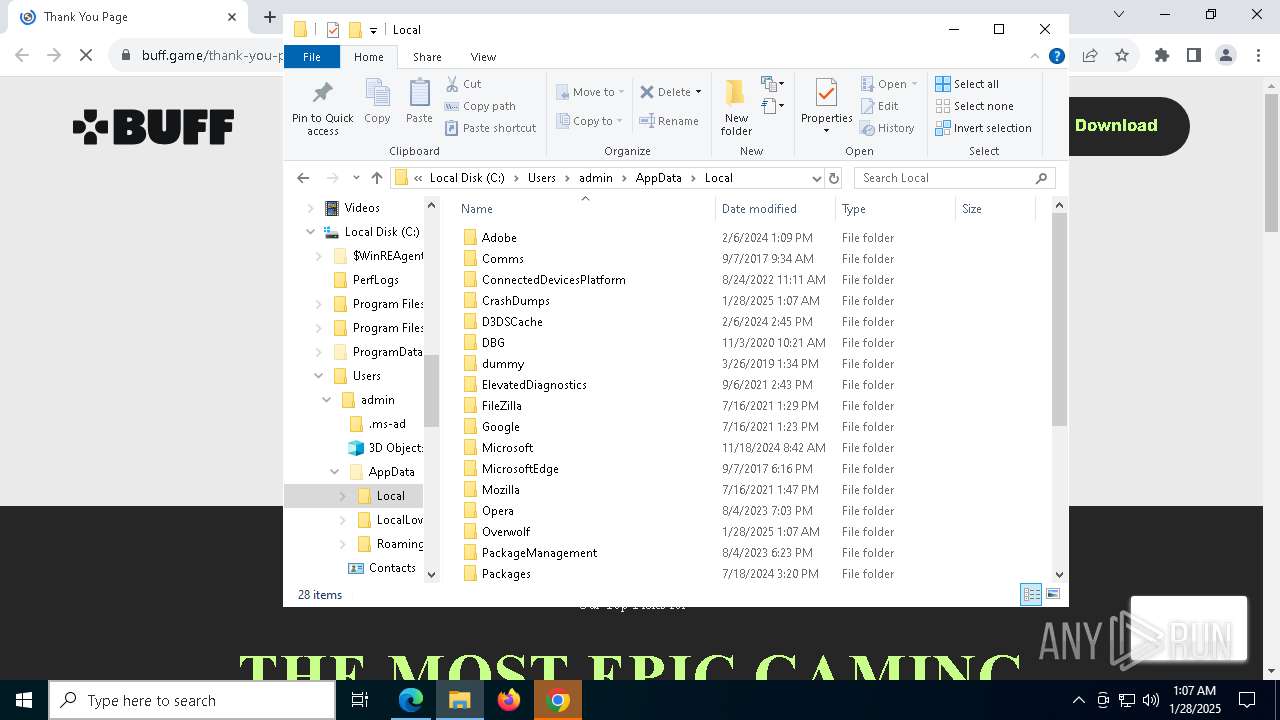
Task: Switch to the Home ribbon tab
Action: (368, 57)
